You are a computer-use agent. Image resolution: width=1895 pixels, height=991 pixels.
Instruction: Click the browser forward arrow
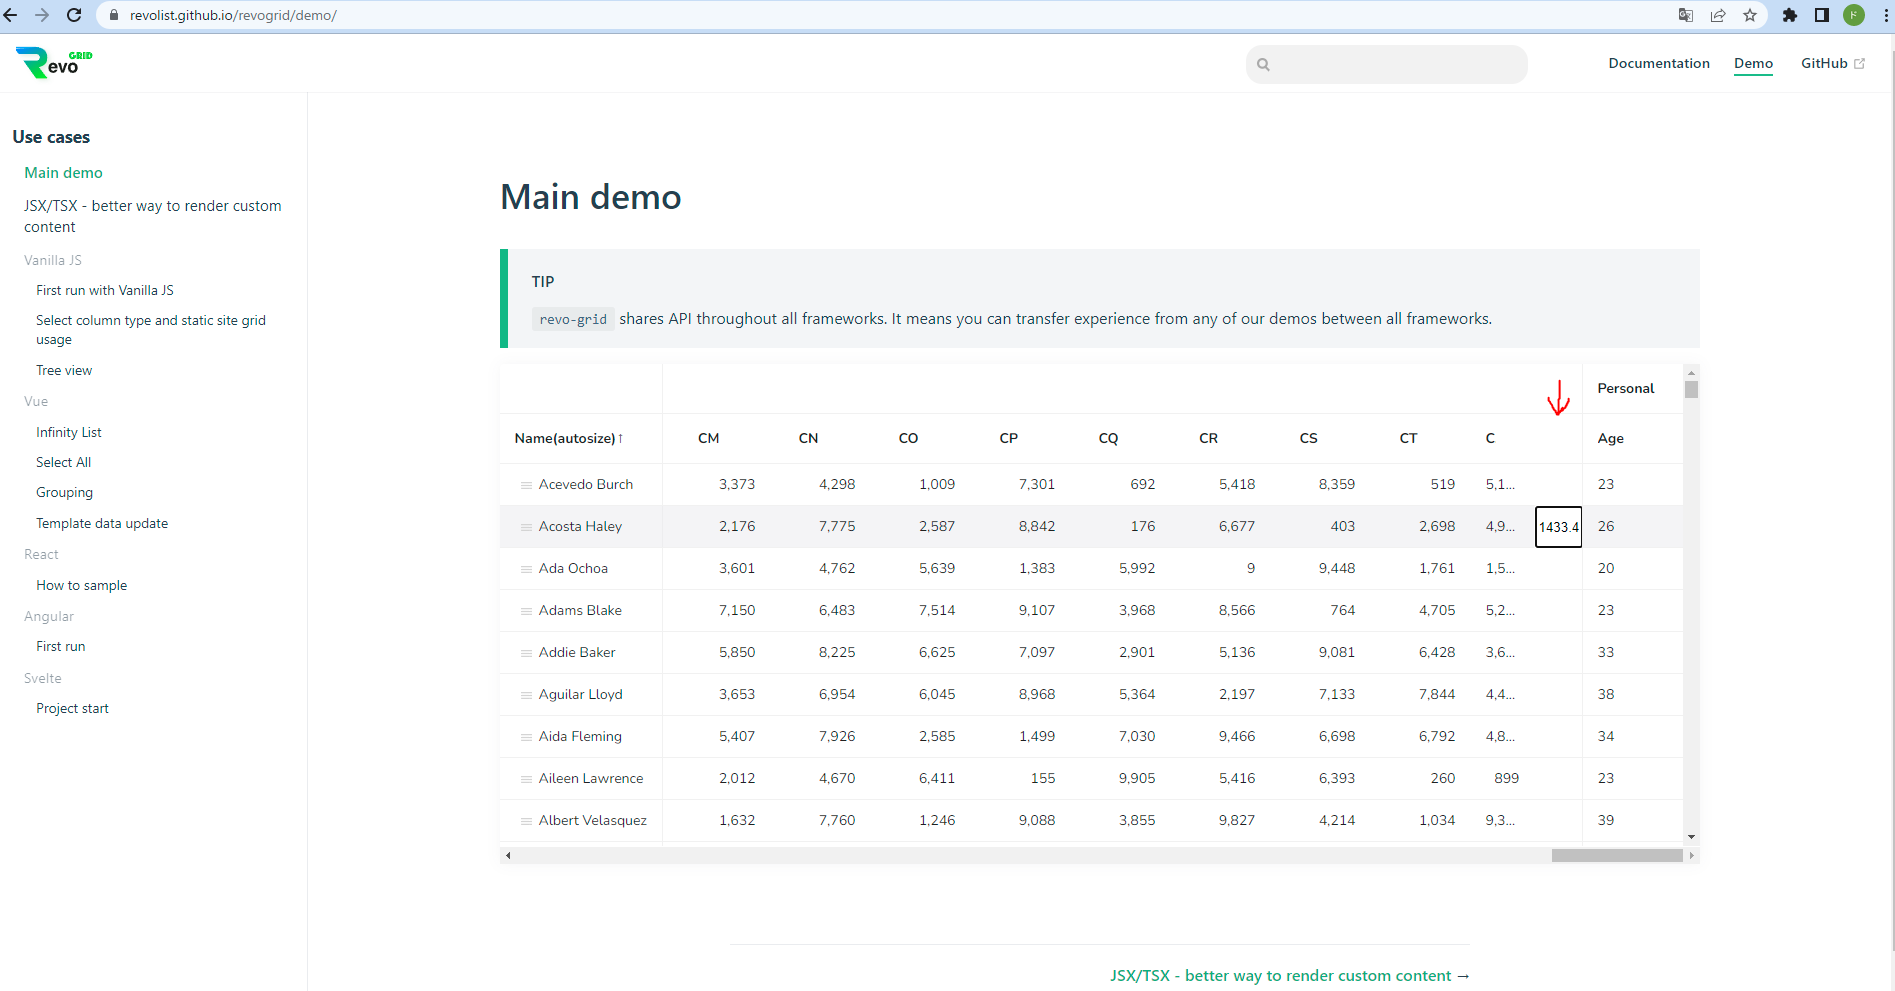tap(42, 15)
